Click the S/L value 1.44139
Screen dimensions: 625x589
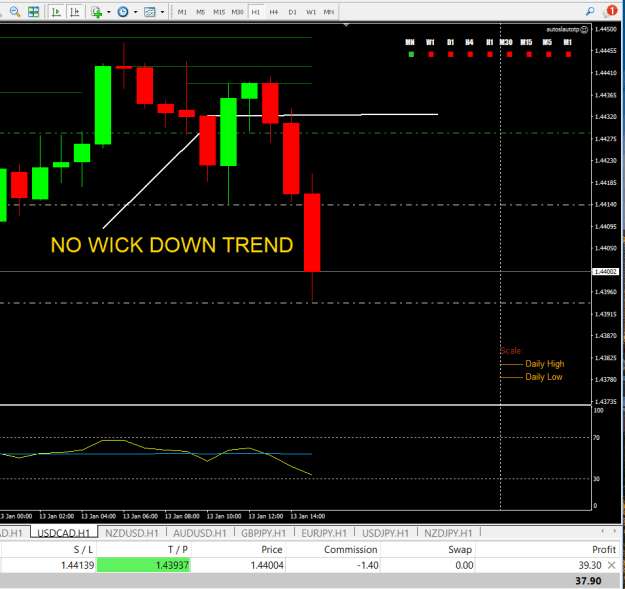[x=78, y=565]
